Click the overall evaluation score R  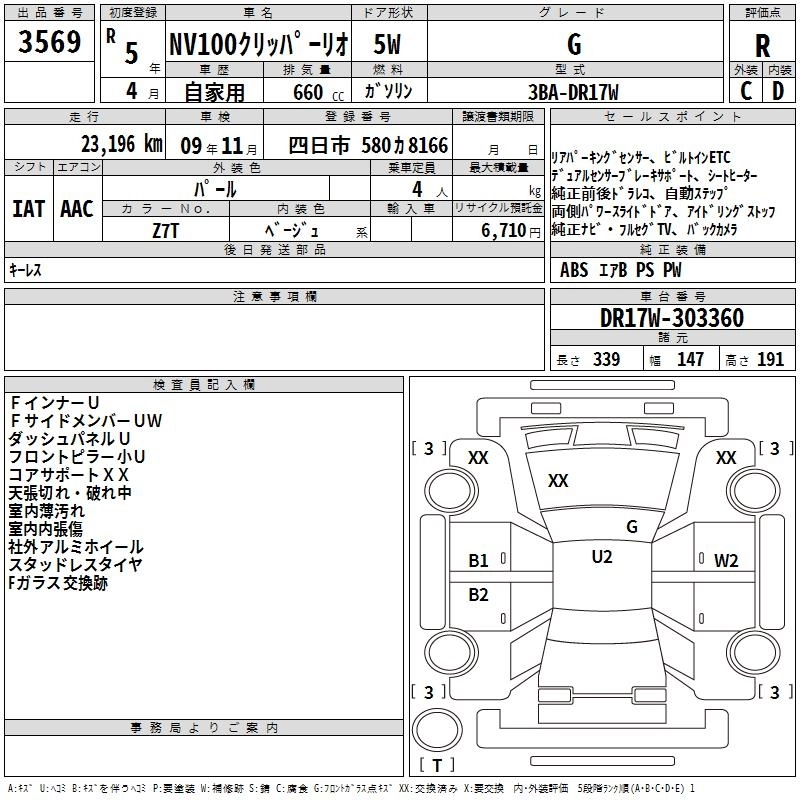[x=762, y=46]
